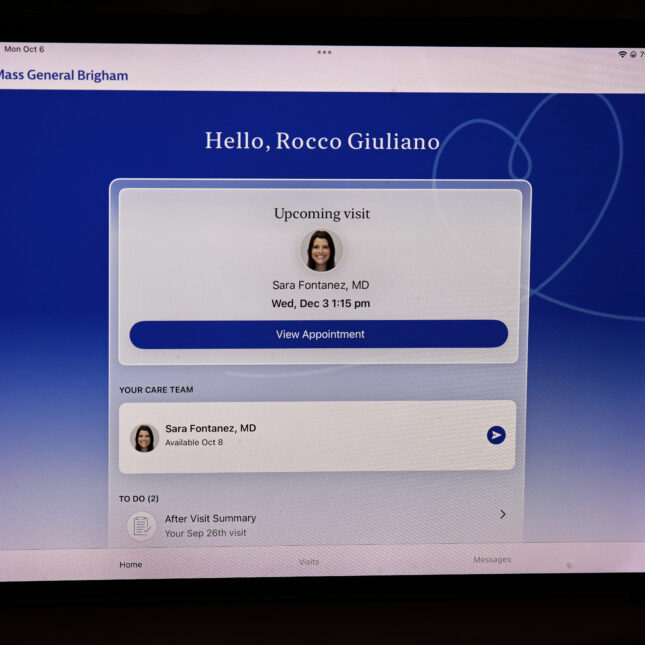Open Sara Fontanez, MD care team entry
Screen dimensions: 645x645
pyautogui.click(x=210, y=428)
